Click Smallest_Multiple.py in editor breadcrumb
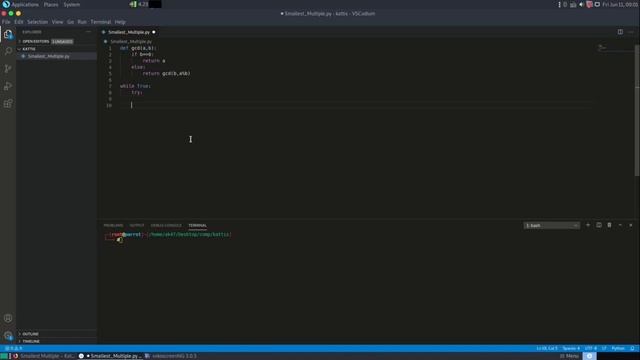This screenshot has height=360, width=640. tap(131, 42)
